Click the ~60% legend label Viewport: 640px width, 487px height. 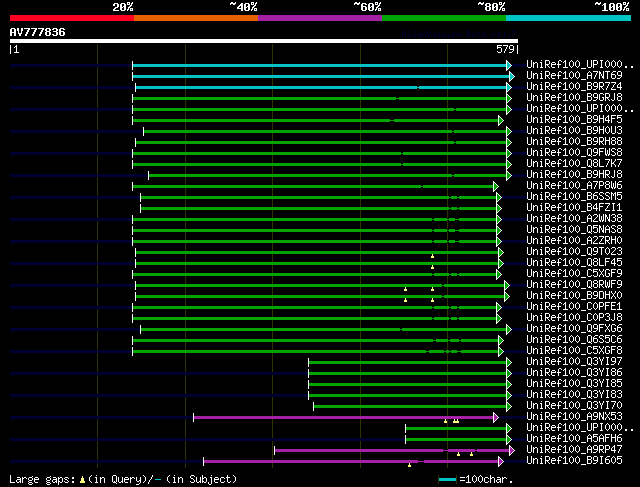tap(367, 7)
